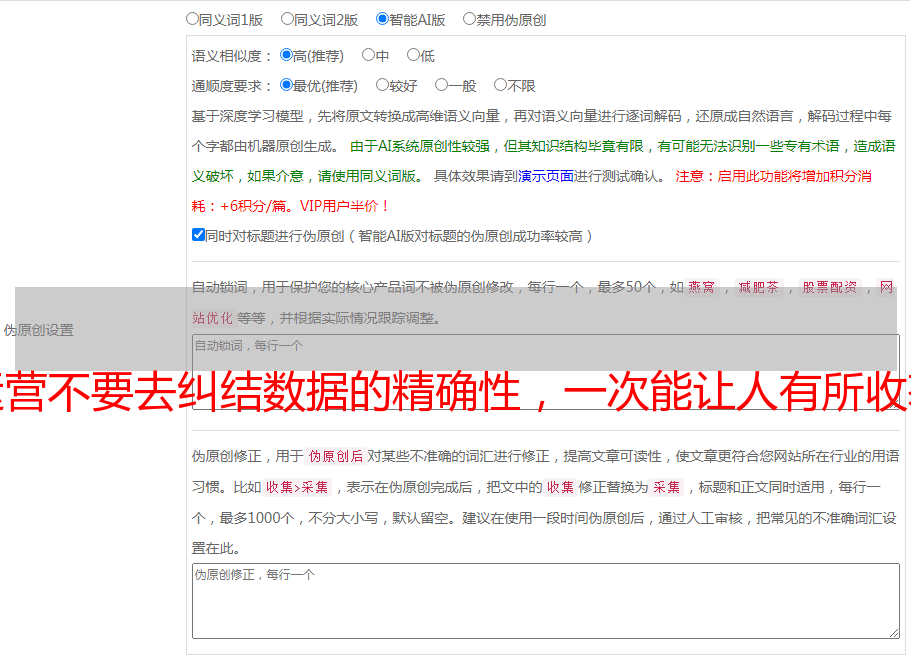The width and height of the screenshot is (911, 658).
Task: Click the 语义相似度： label
Action: coord(232,56)
